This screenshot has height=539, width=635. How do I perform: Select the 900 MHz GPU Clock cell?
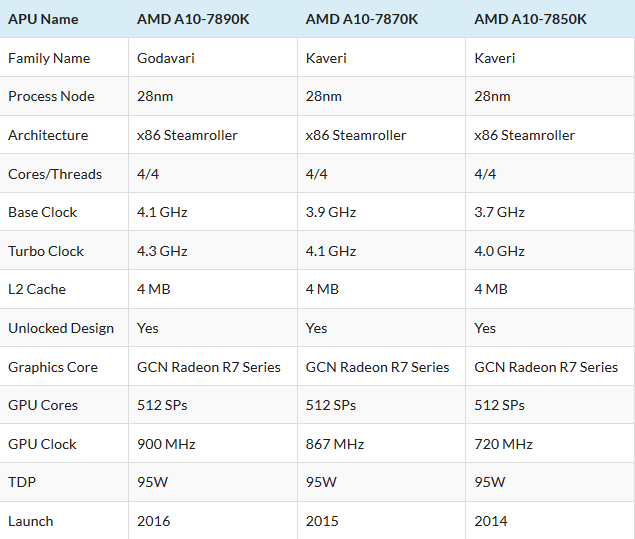click(166, 444)
